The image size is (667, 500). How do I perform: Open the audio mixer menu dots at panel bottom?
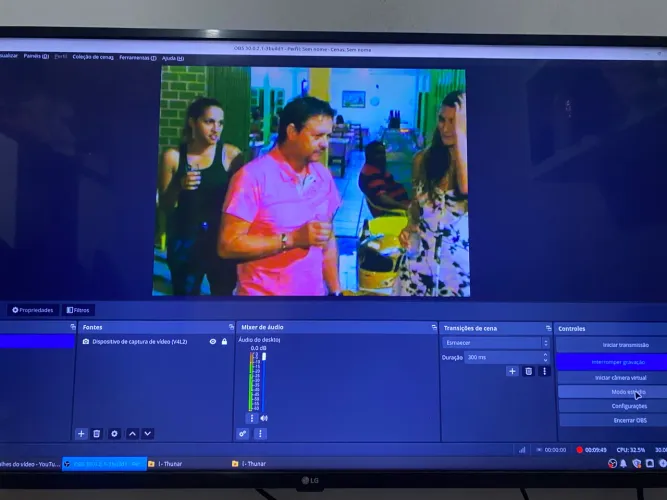(x=260, y=434)
